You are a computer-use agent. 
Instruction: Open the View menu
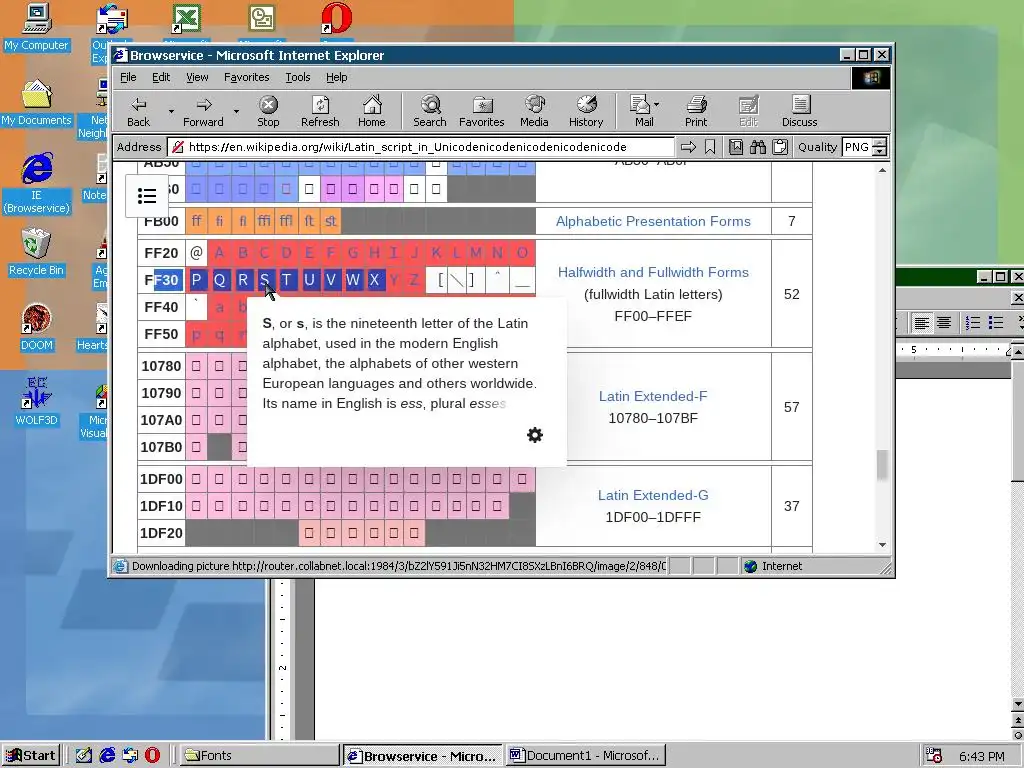[x=197, y=77]
